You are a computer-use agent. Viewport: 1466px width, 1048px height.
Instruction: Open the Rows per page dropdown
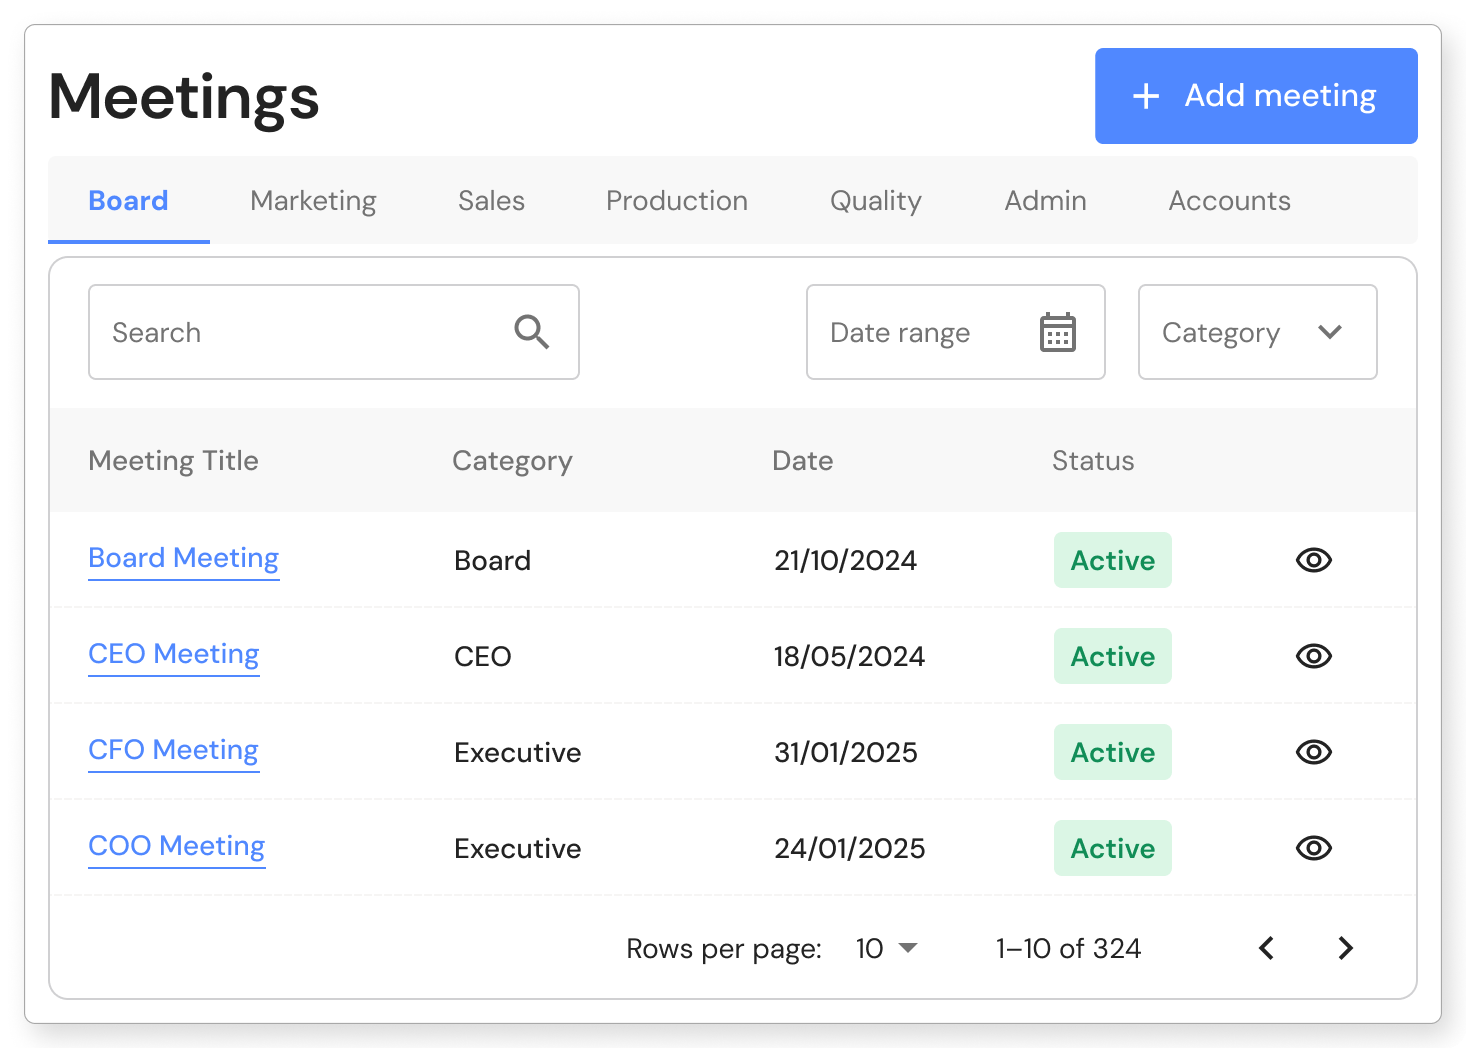pyautogui.click(x=886, y=948)
